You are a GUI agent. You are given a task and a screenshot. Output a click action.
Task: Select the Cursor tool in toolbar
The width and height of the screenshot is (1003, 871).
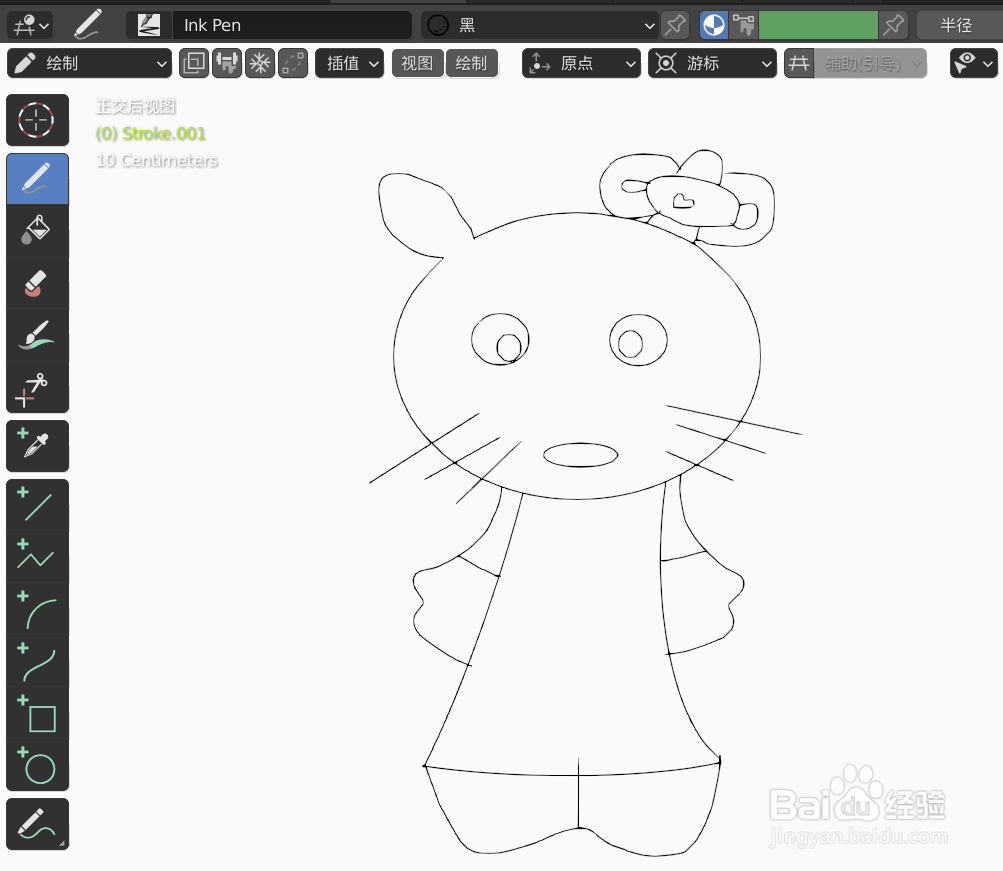(37, 120)
